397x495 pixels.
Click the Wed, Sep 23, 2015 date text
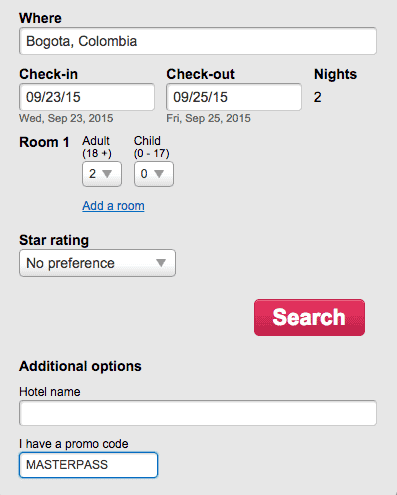pyautogui.click(x=66, y=118)
